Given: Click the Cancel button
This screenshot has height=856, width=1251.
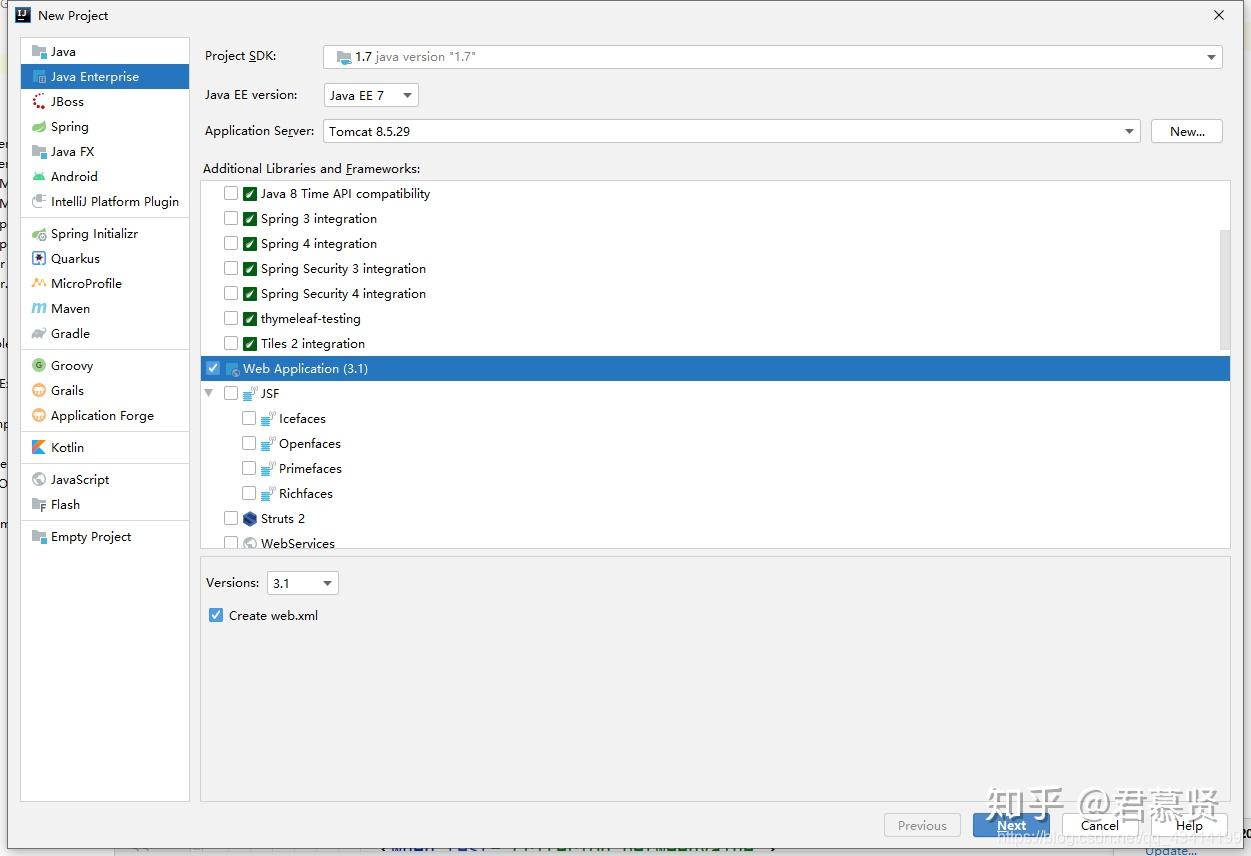Looking at the screenshot, I should point(1099,825).
